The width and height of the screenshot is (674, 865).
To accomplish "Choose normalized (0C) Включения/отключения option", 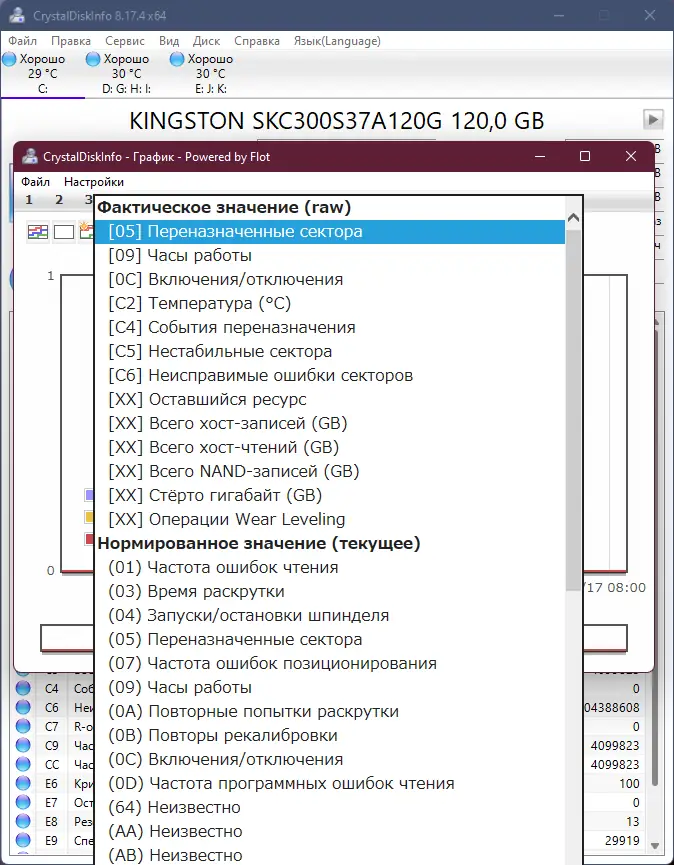I will pyautogui.click(x=330, y=760).
